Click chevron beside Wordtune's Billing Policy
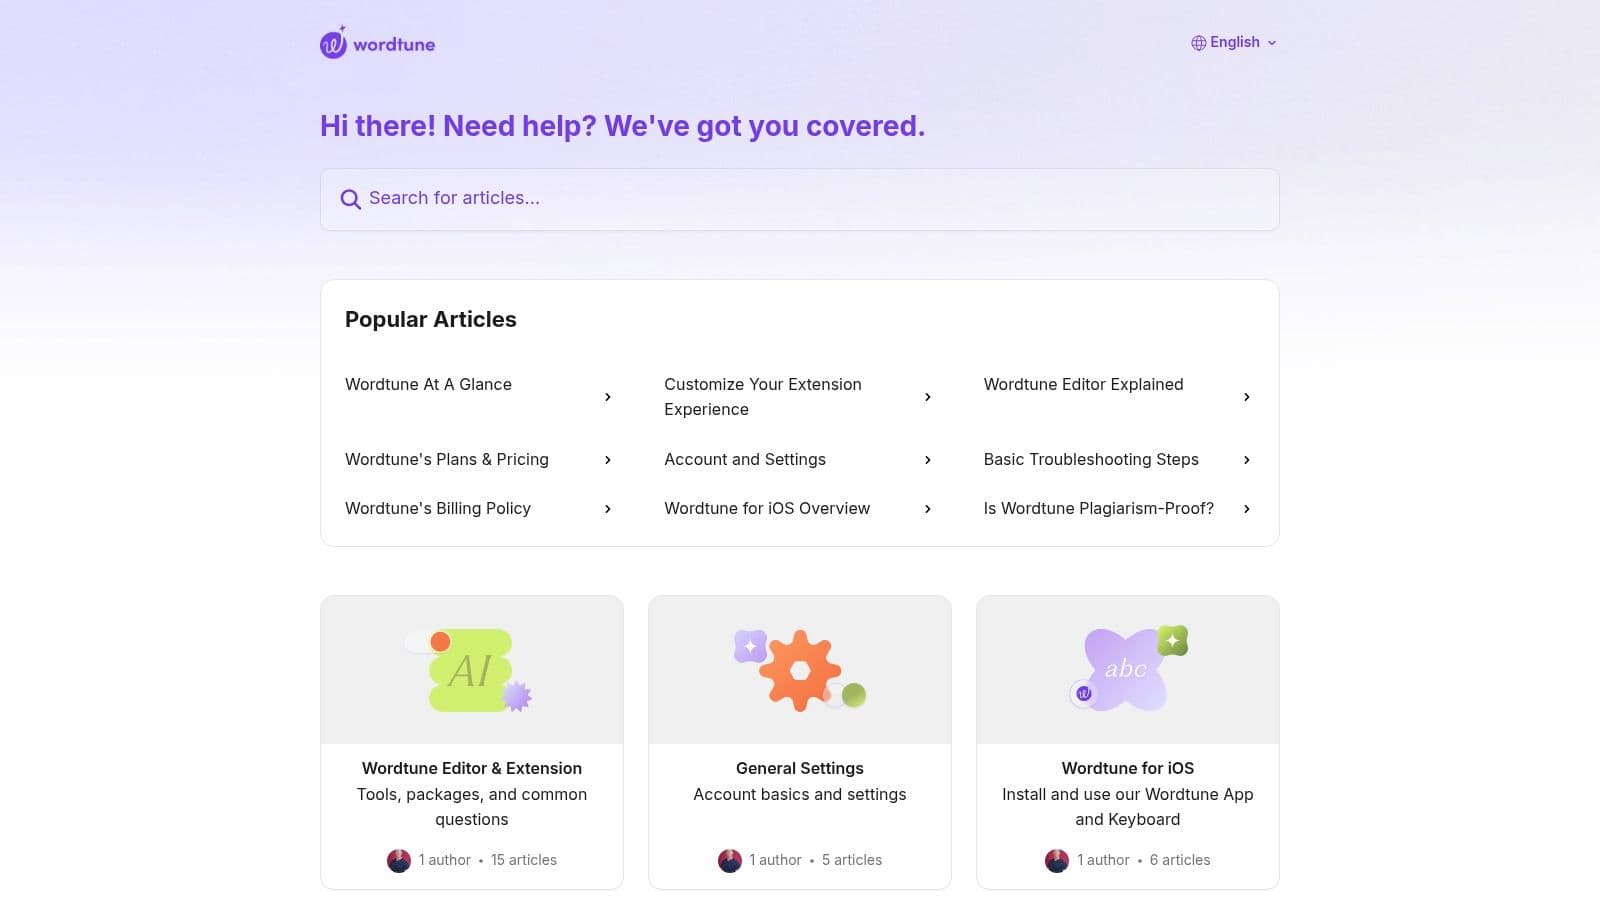 [608, 509]
